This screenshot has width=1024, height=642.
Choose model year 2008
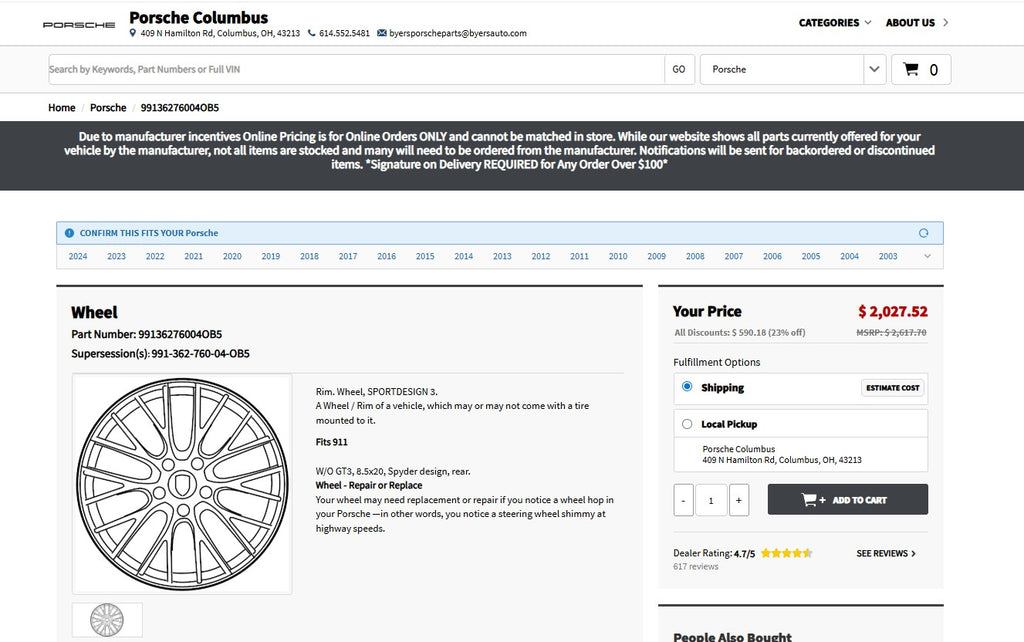point(695,256)
